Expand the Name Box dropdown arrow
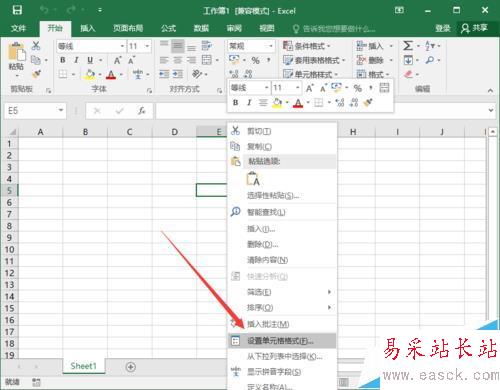This screenshot has height=390, width=500. 61,110
